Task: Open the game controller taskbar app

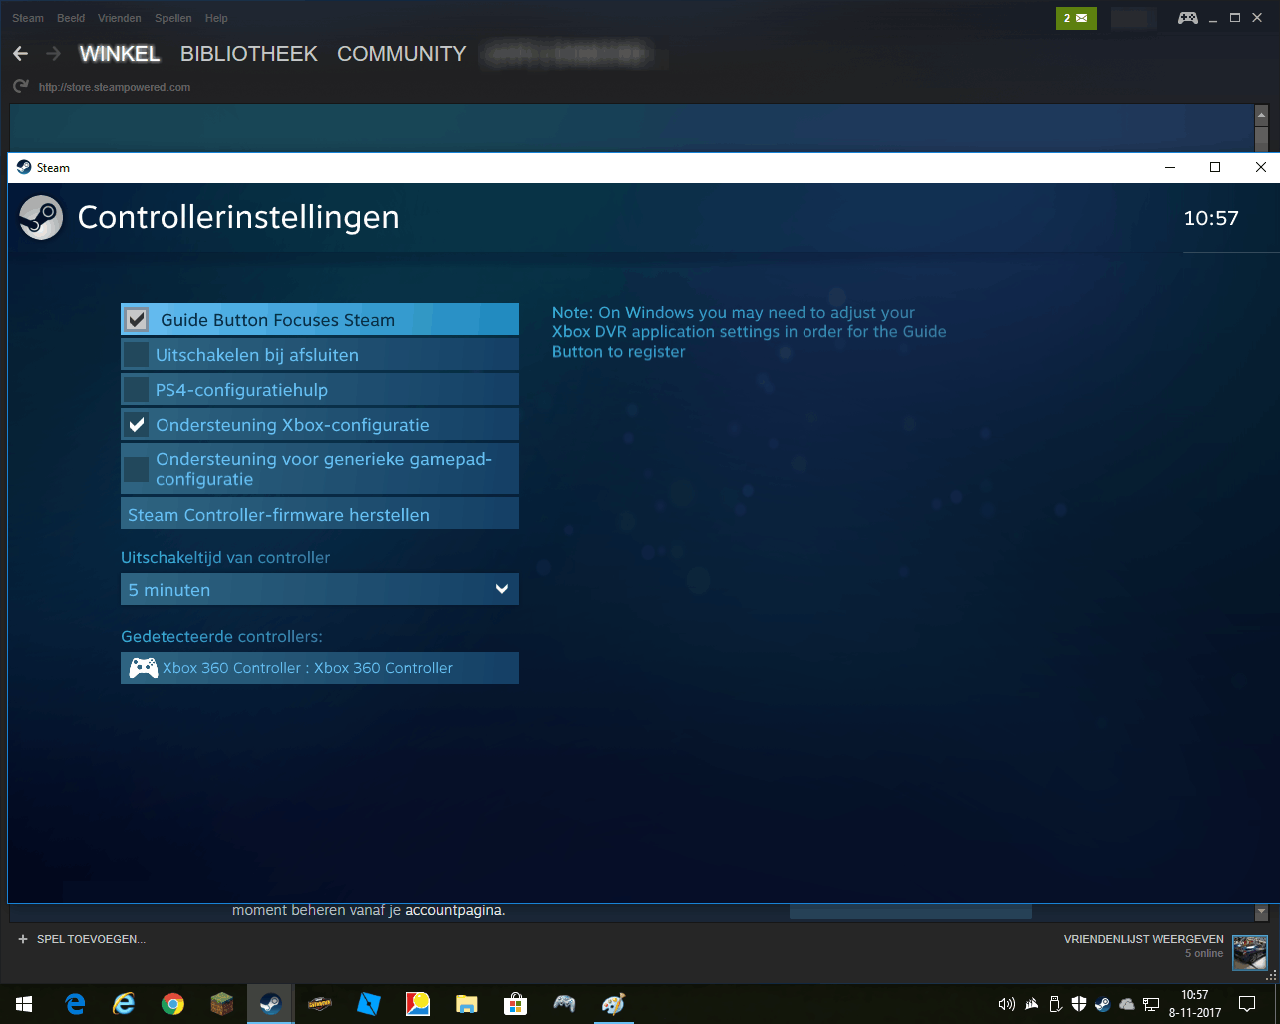Action: coord(564,1004)
